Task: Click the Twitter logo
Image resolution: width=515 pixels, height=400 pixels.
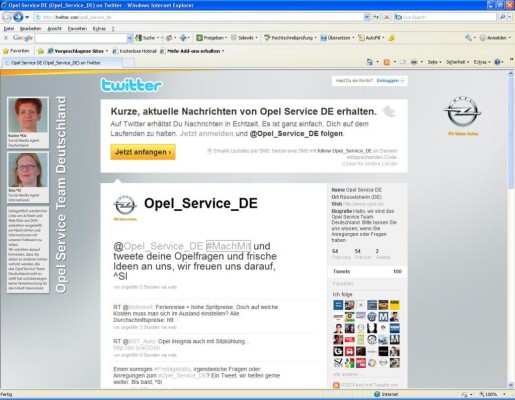Action: tap(131, 85)
